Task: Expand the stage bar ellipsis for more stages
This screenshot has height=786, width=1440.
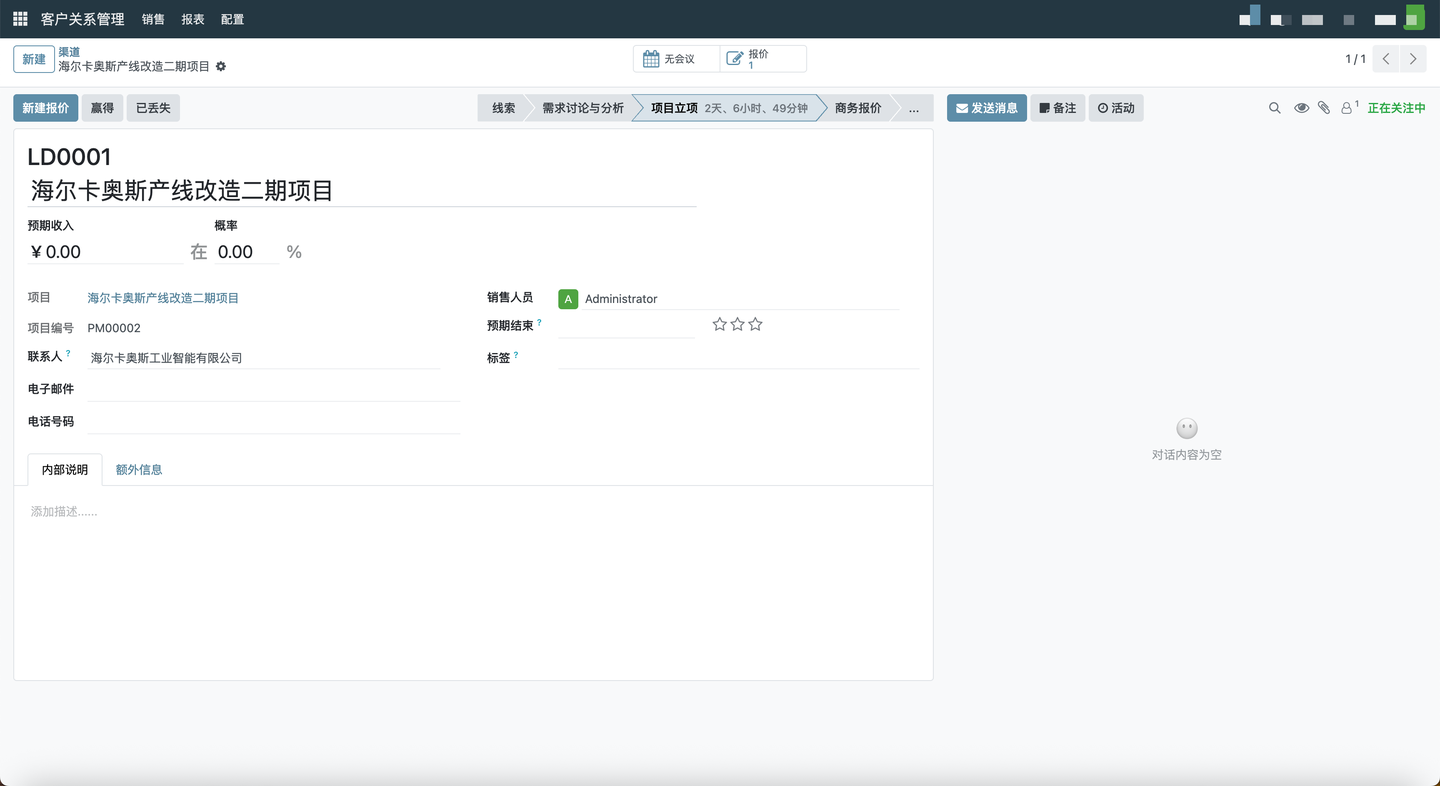Action: pos(914,108)
